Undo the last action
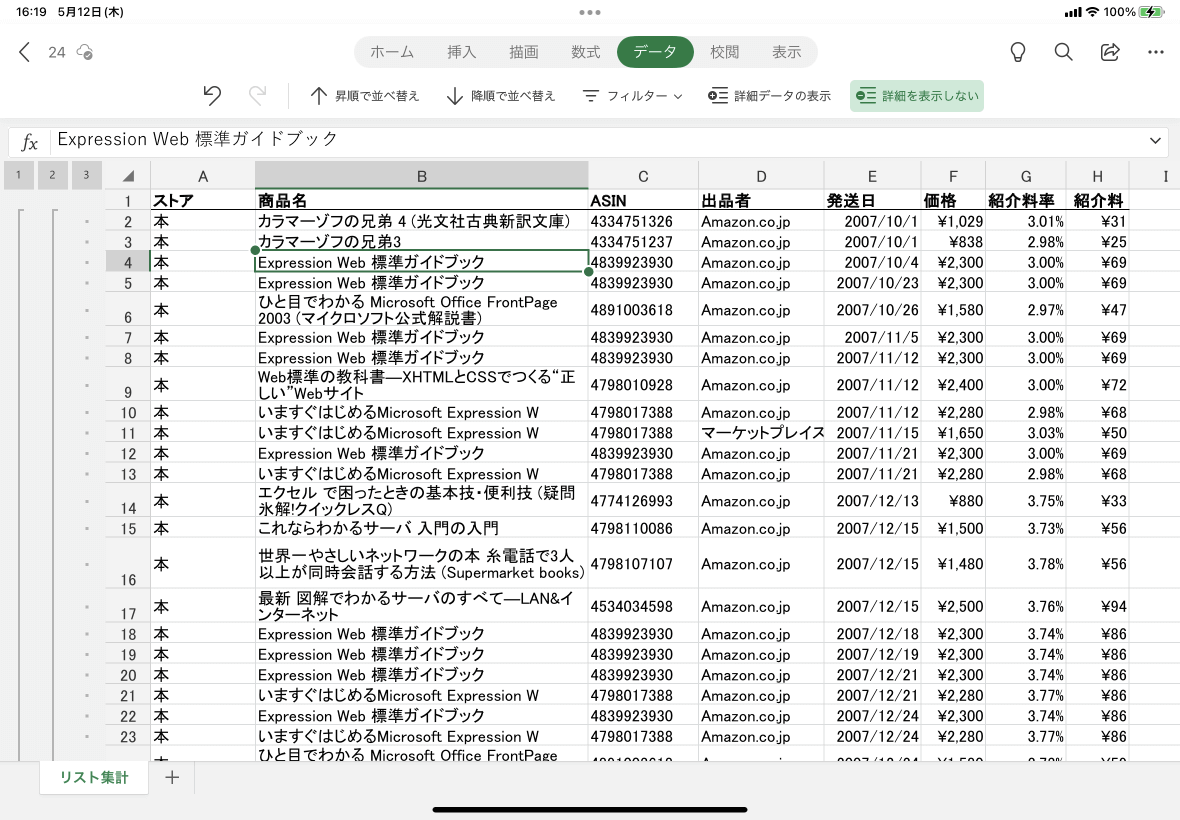Screen dimensions: 1180x820 212,96
